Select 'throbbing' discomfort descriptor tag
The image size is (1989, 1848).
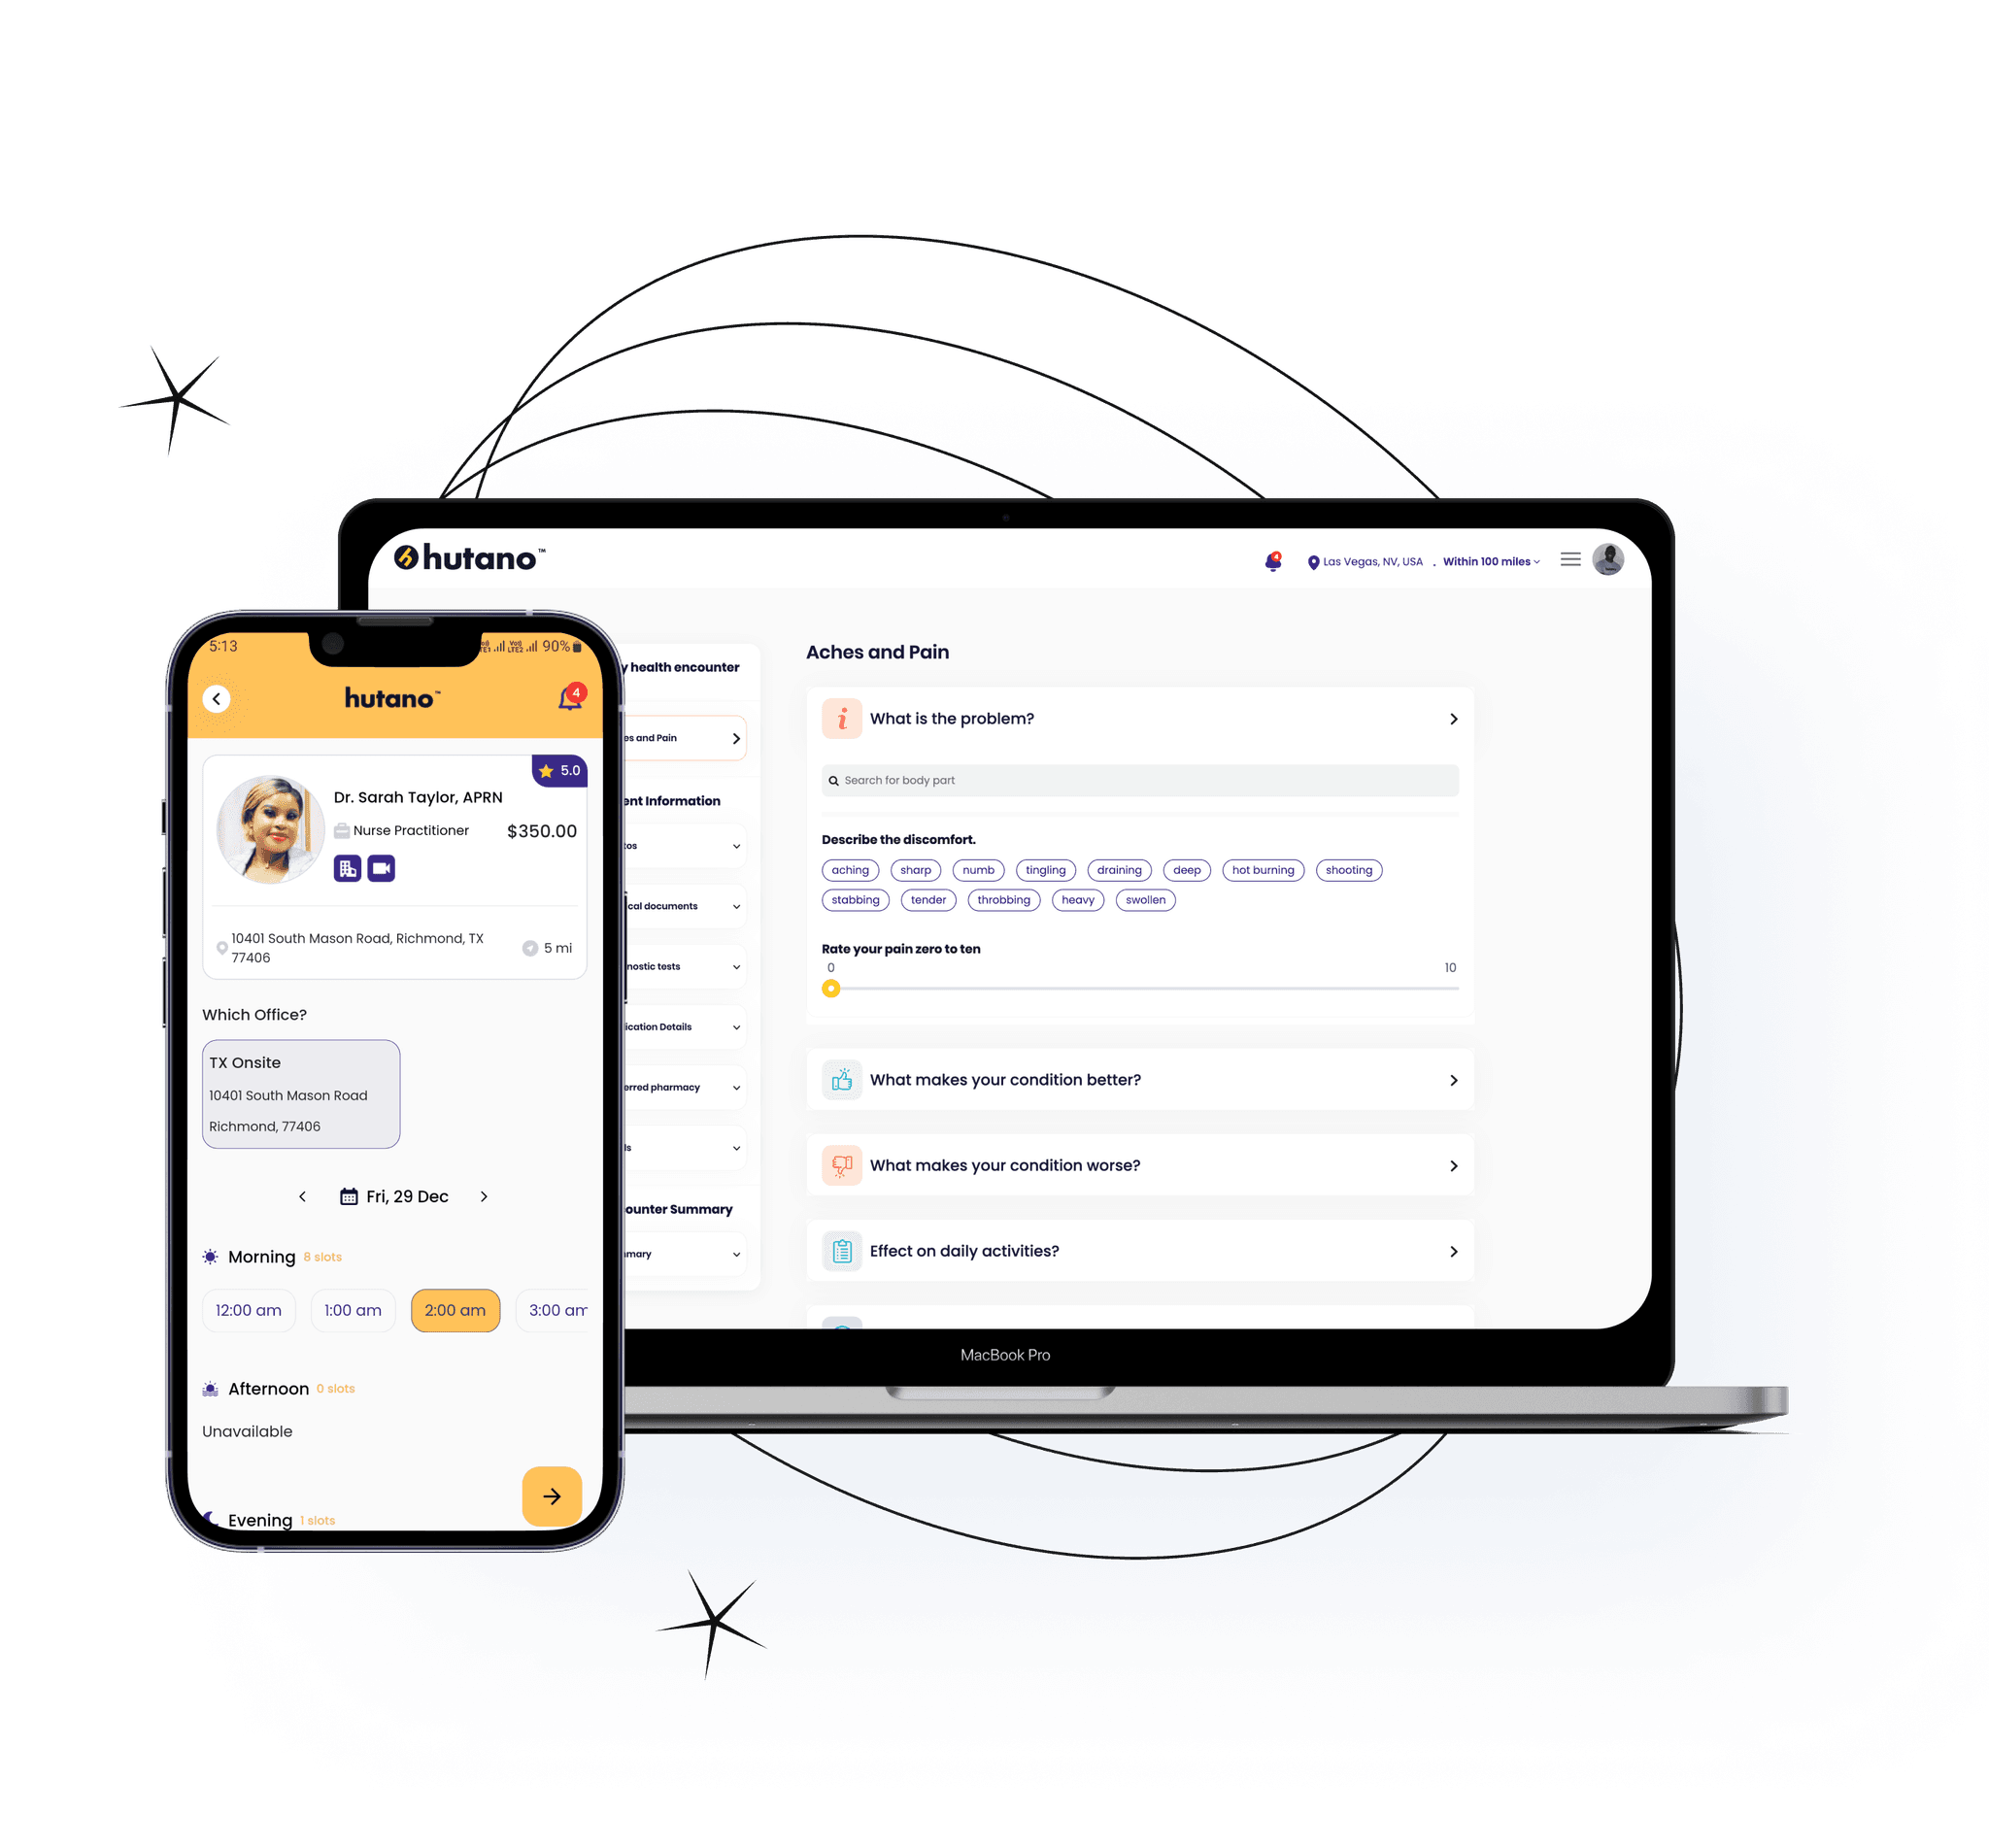pos(1002,899)
